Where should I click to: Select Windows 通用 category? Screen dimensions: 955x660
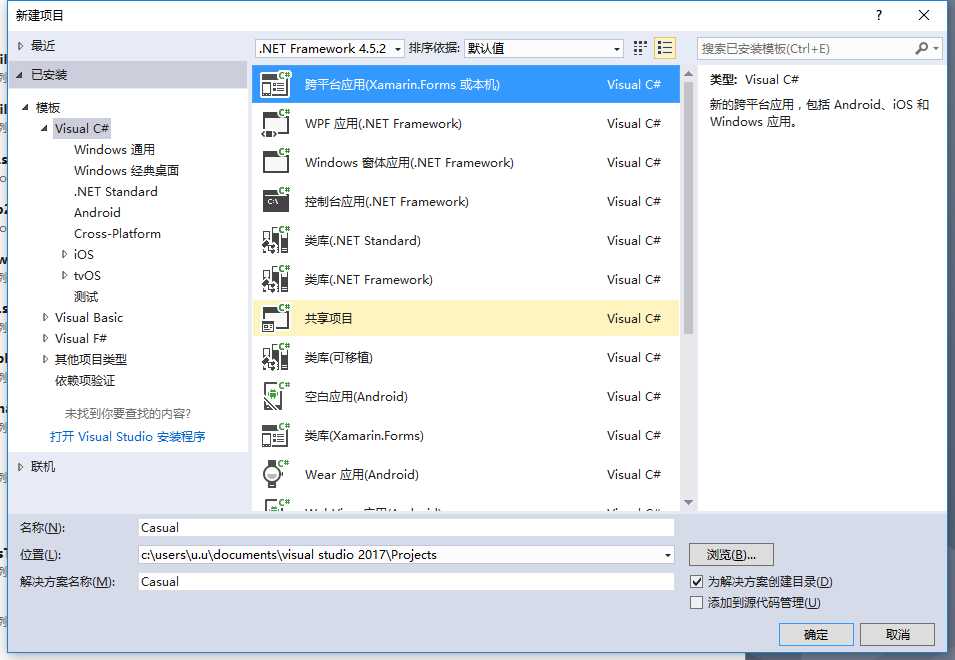(114, 150)
